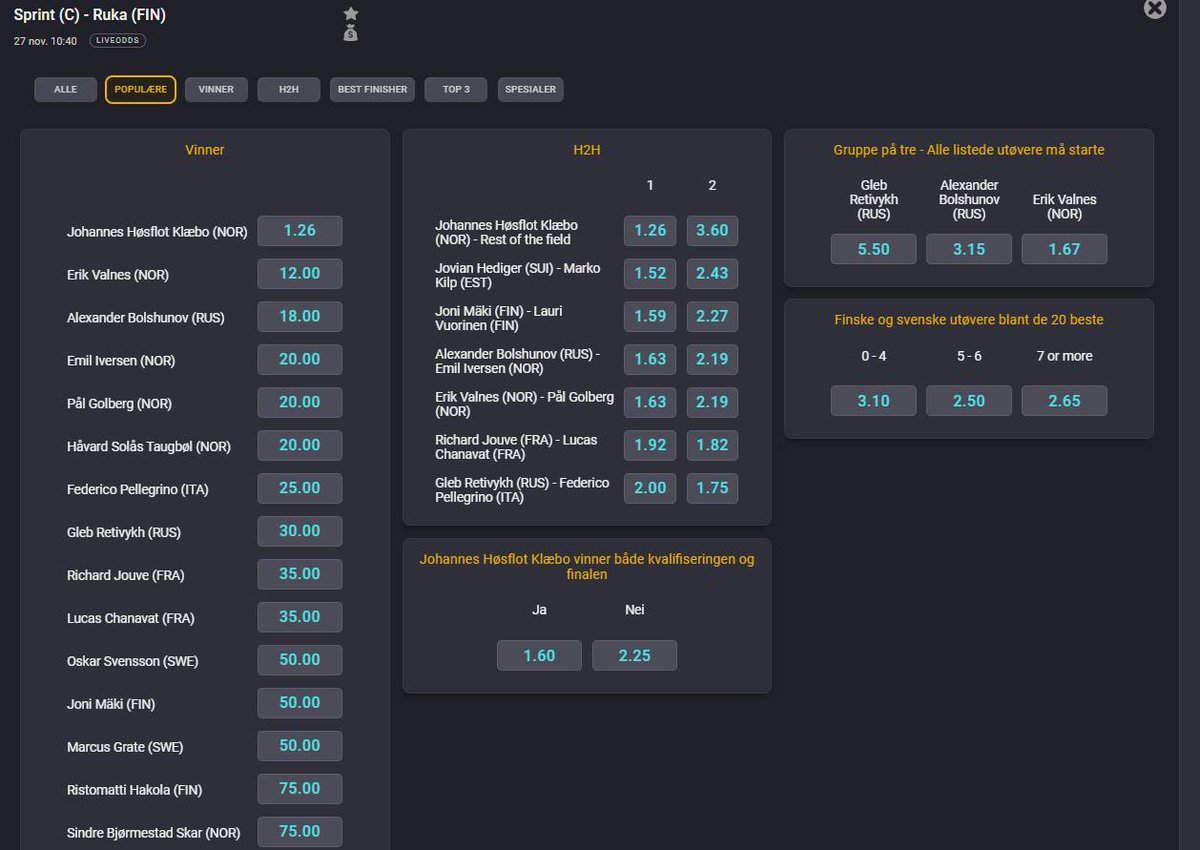
Task: Click the 27 nov. 10:40 date text
Action: (x=45, y=41)
